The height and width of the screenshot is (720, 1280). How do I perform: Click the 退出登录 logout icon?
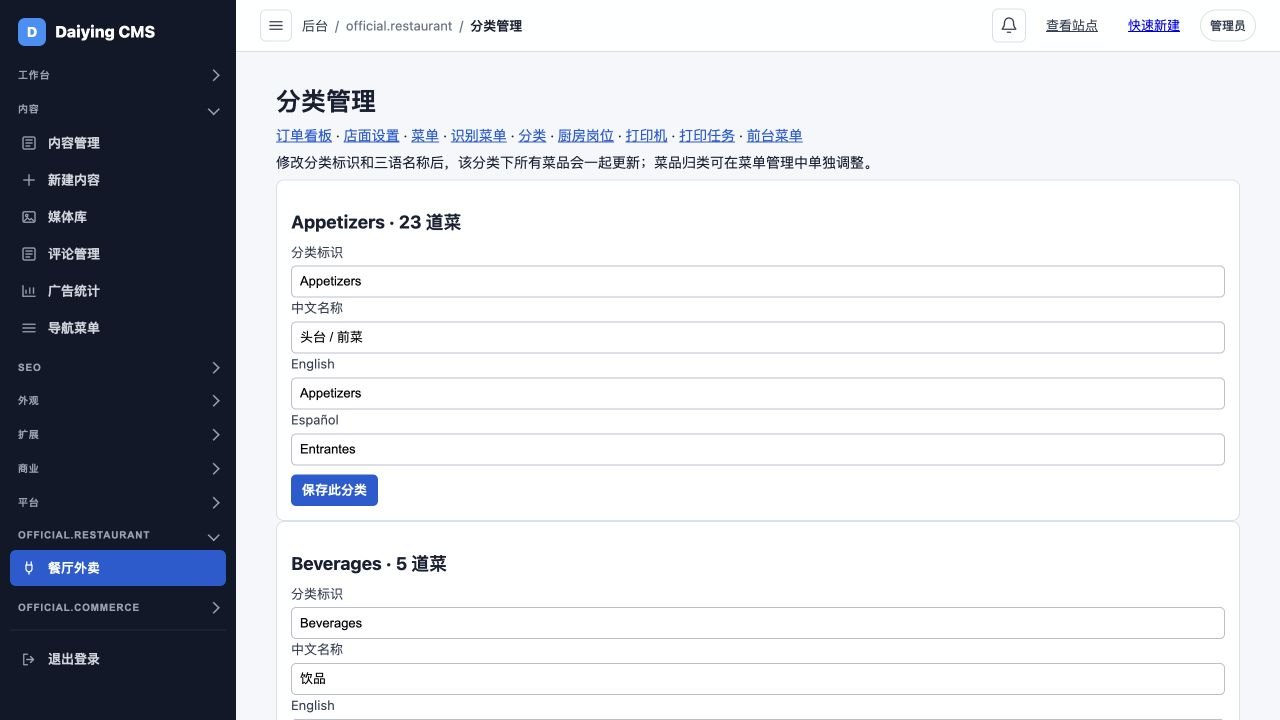click(x=29, y=659)
